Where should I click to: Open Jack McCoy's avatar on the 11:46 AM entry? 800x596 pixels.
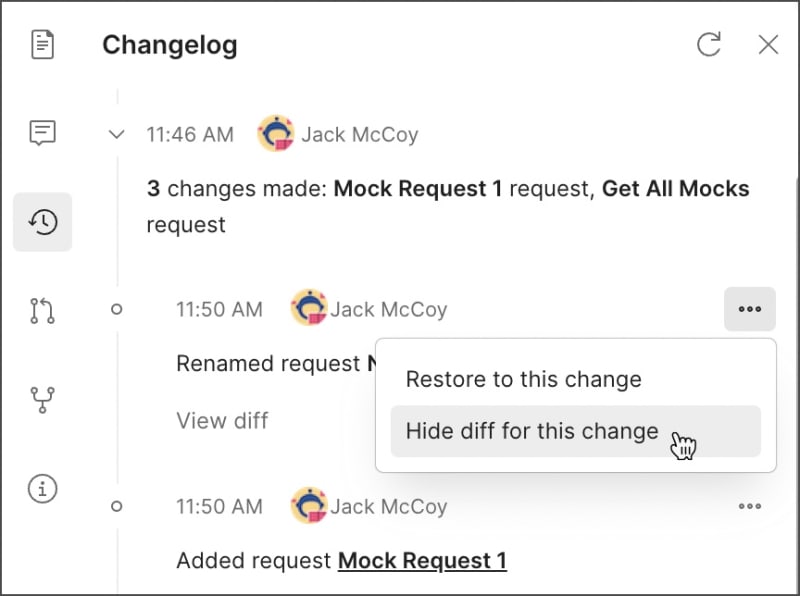[x=275, y=134]
